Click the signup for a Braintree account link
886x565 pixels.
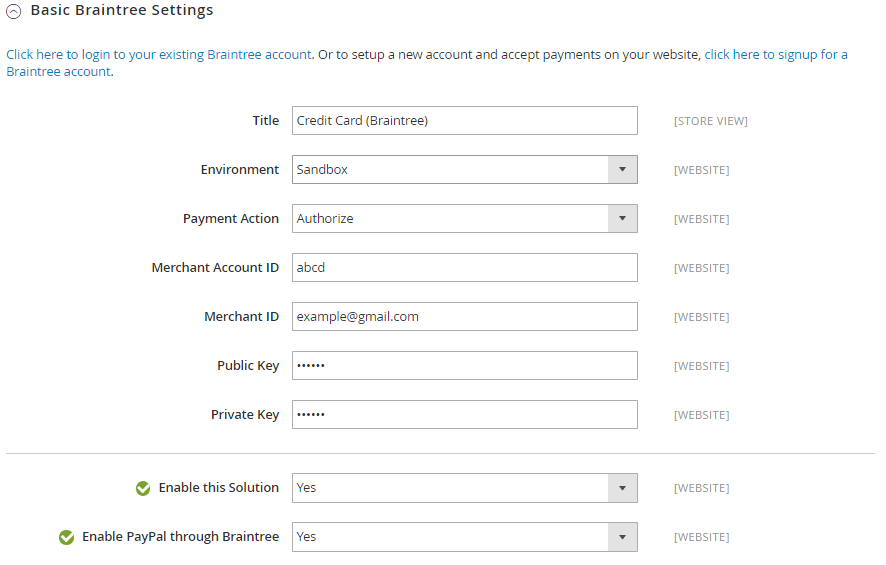pos(775,55)
